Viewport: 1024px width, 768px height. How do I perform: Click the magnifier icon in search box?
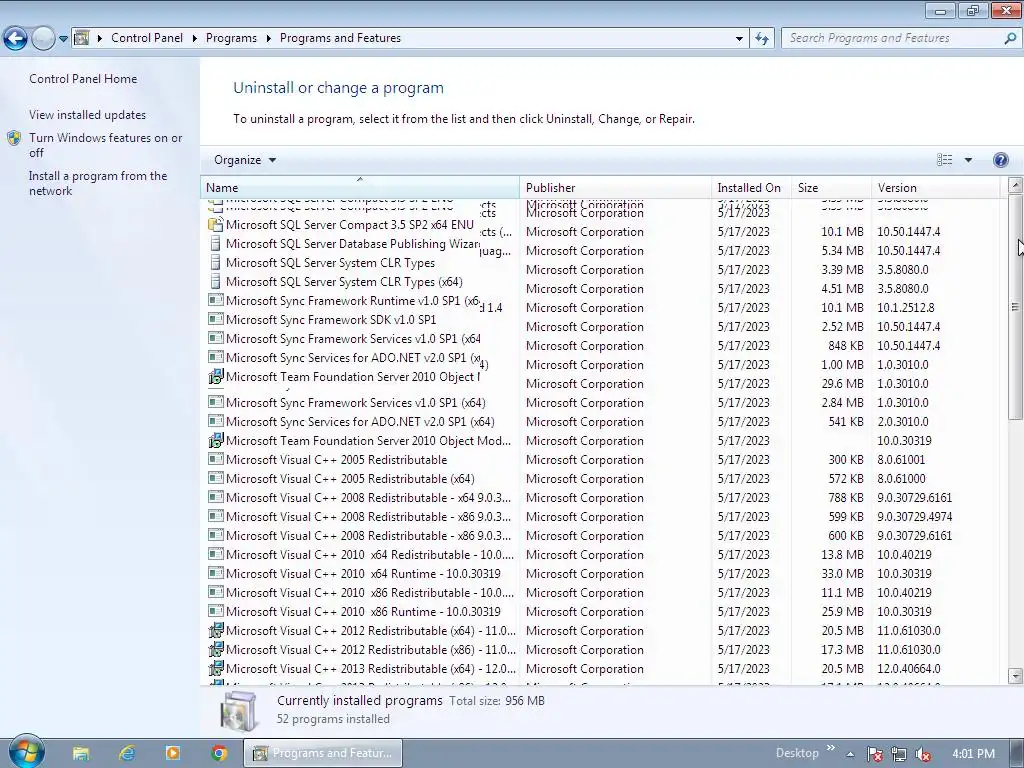point(1010,38)
